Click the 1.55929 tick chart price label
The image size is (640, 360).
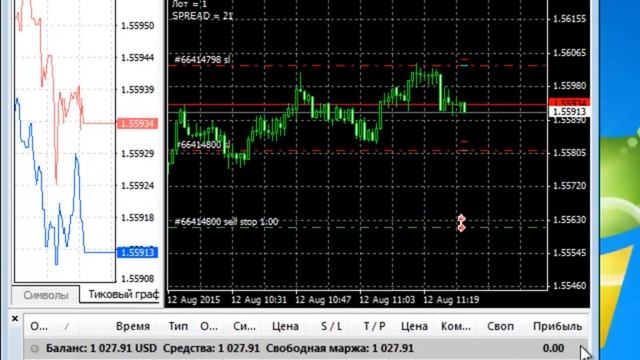(138, 154)
